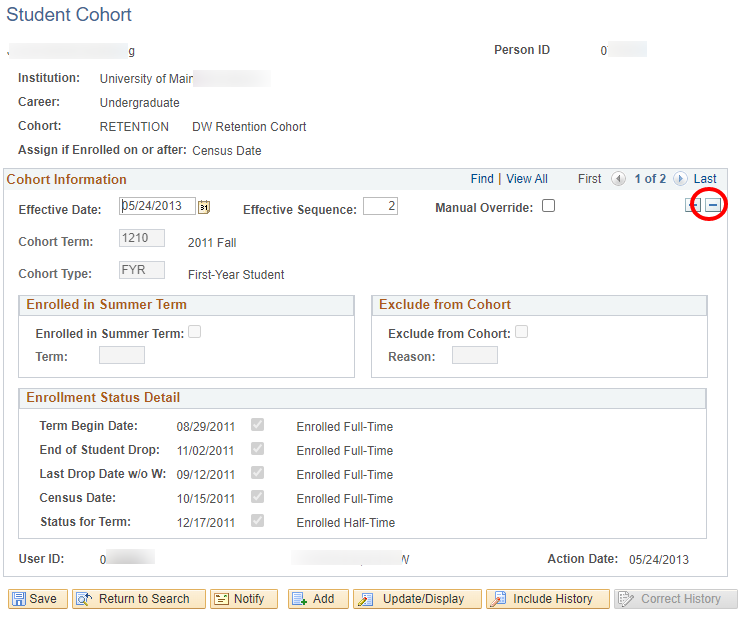Click the Effective Date input field
Viewport: 748px width, 621px height.
click(157, 206)
